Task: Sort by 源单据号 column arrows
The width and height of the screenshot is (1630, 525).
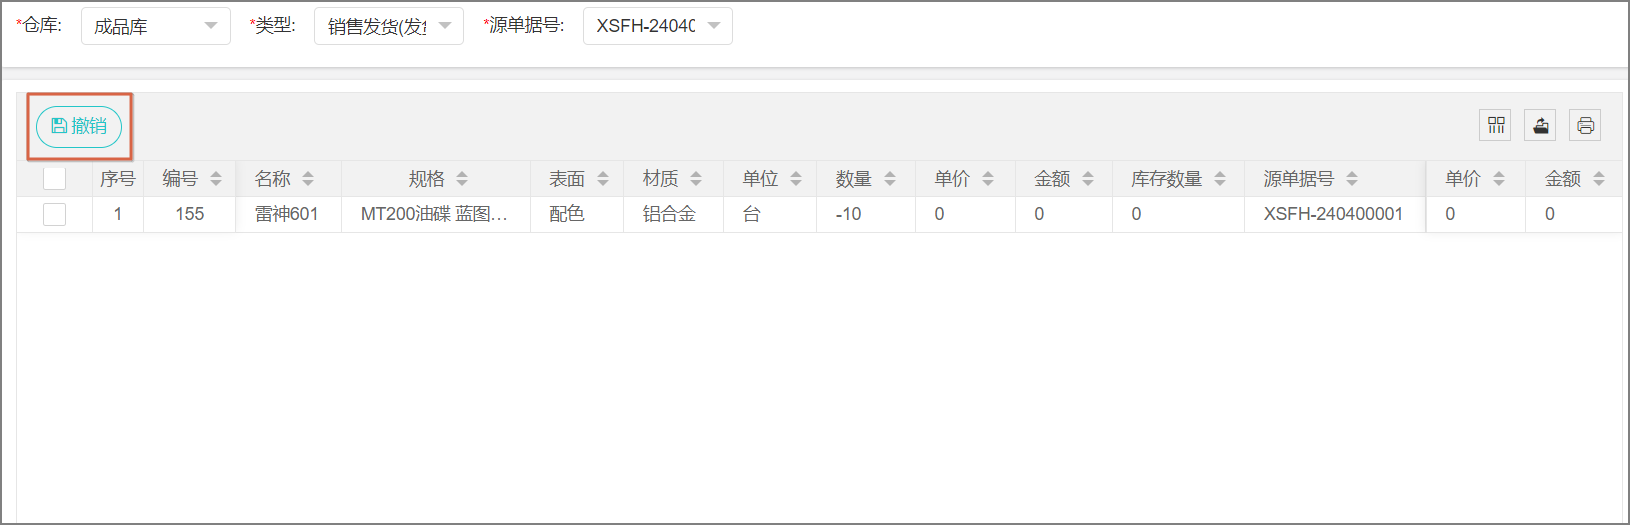Action: tap(1352, 179)
